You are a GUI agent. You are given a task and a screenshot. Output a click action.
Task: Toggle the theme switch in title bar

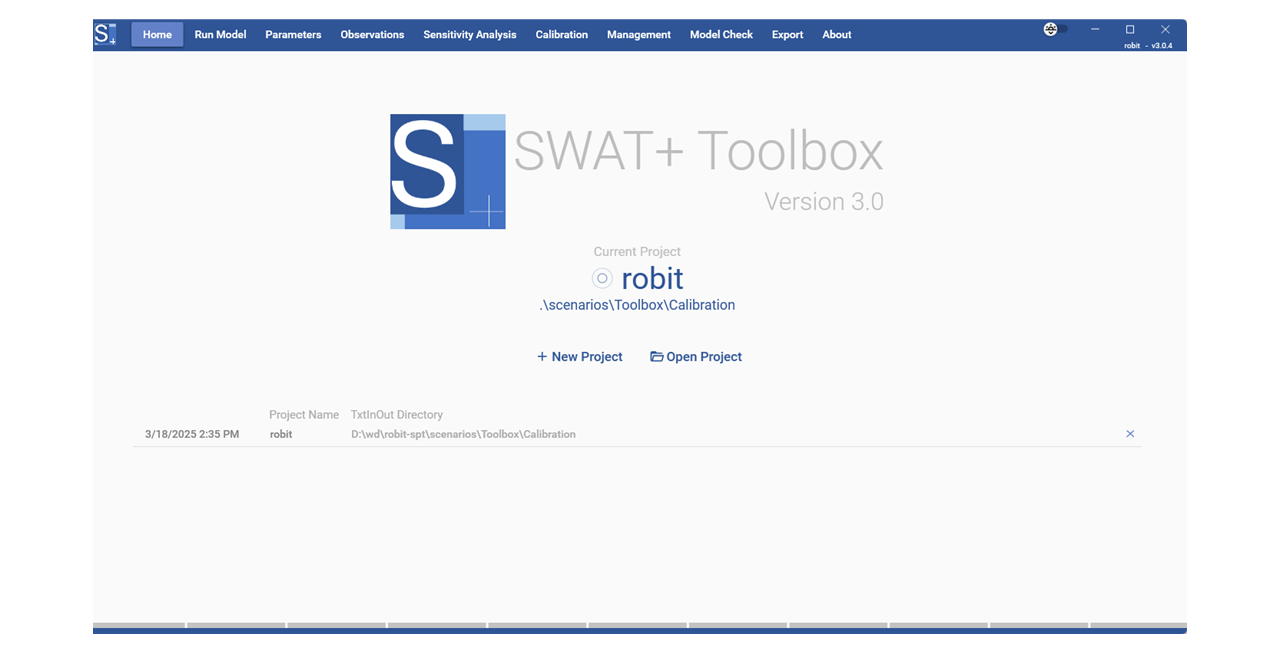tap(1055, 30)
